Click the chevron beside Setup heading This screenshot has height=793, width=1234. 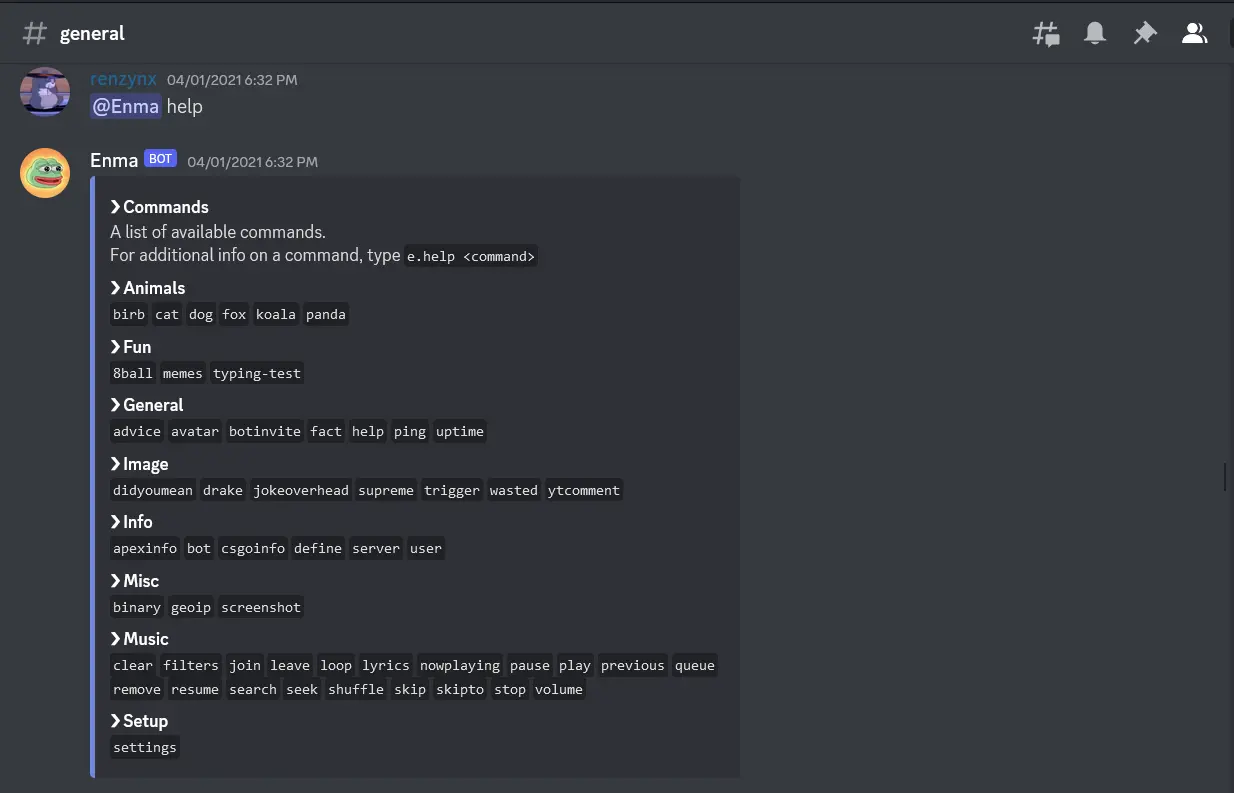click(116, 721)
